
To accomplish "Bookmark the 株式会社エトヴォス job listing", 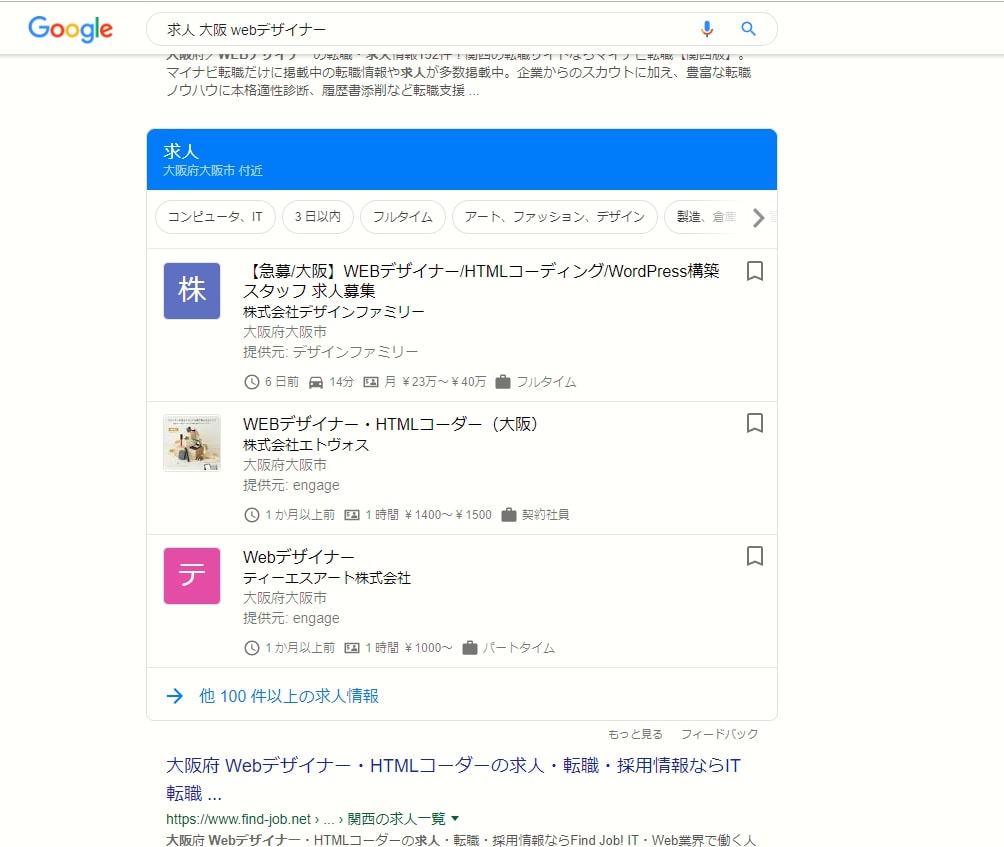I will 755,423.
